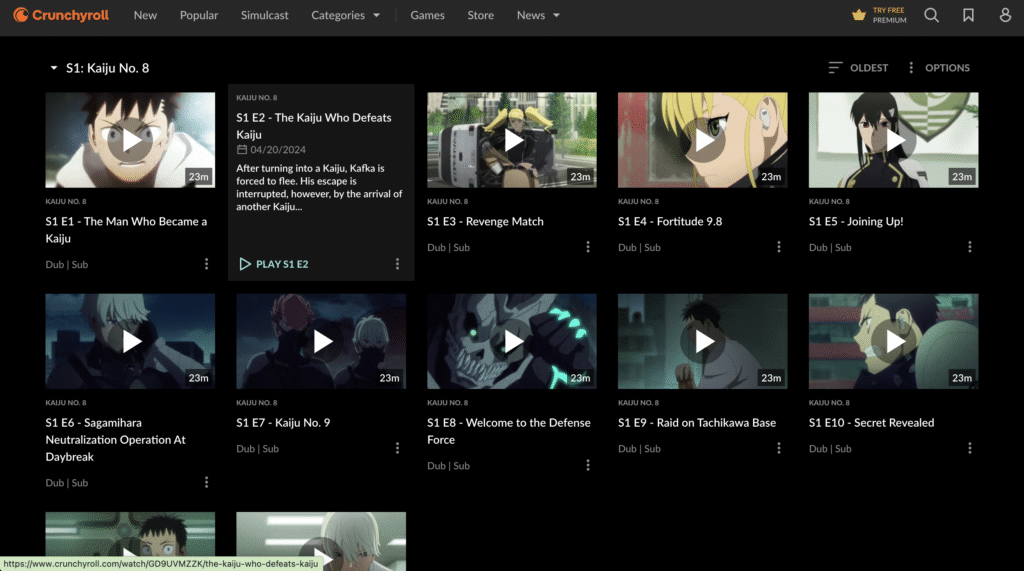Open title S1 E7 - Kaiju No. 9

[283, 423]
